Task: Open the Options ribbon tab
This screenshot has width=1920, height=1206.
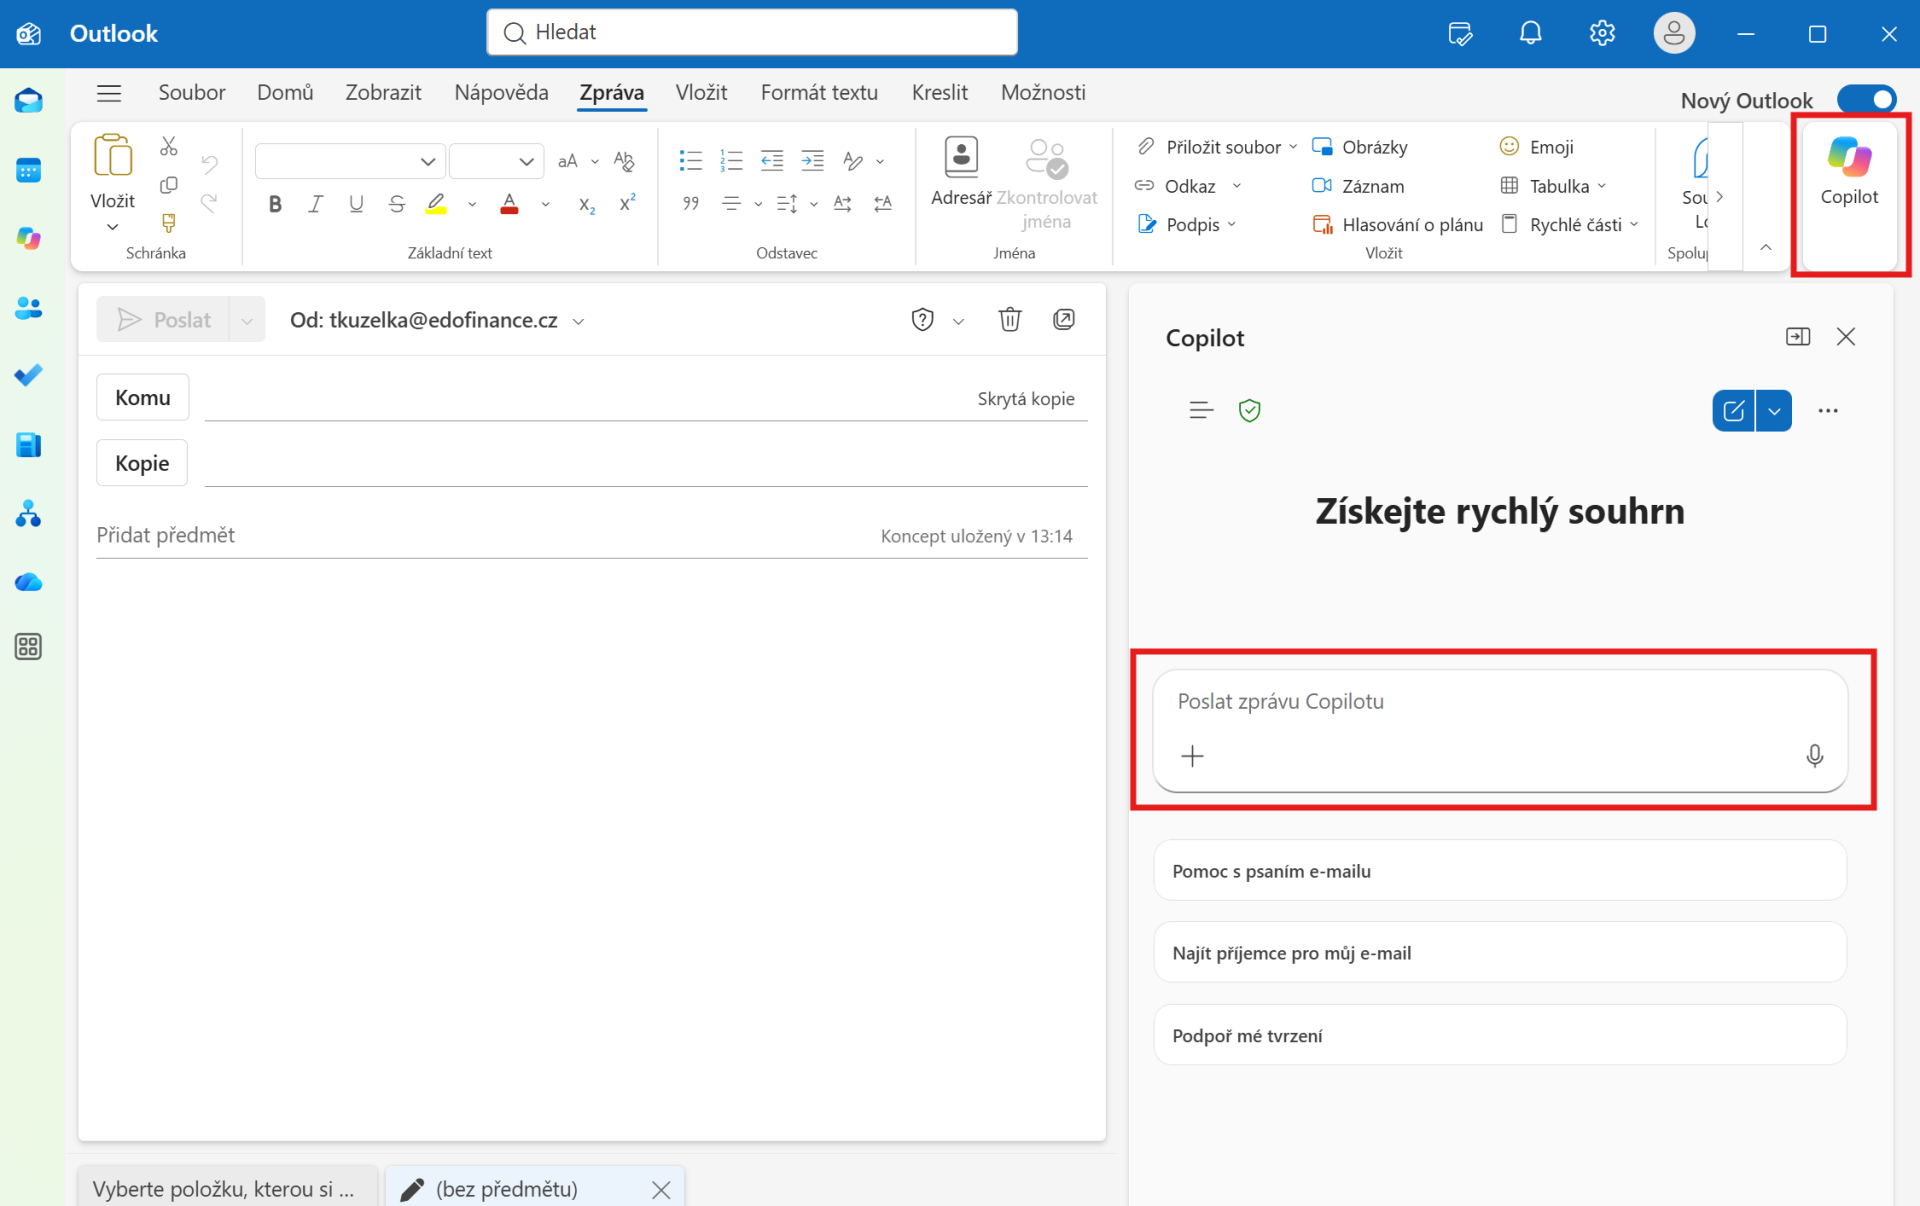Action: (x=1043, y=92)
